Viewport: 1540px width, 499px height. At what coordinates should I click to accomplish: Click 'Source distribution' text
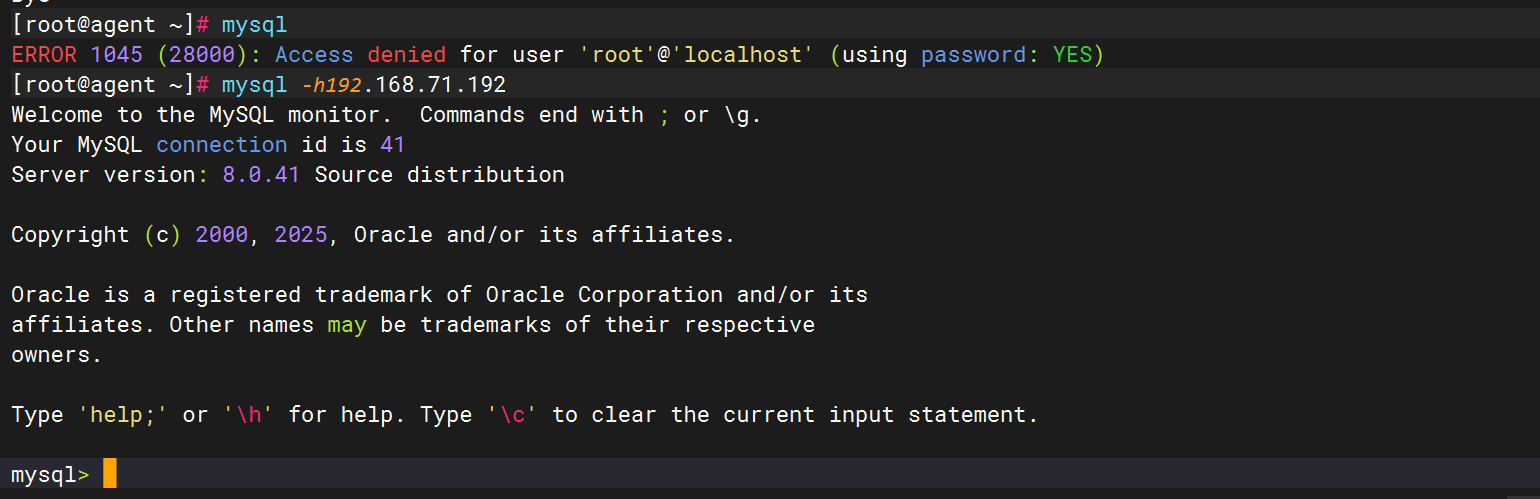(439, 175)
